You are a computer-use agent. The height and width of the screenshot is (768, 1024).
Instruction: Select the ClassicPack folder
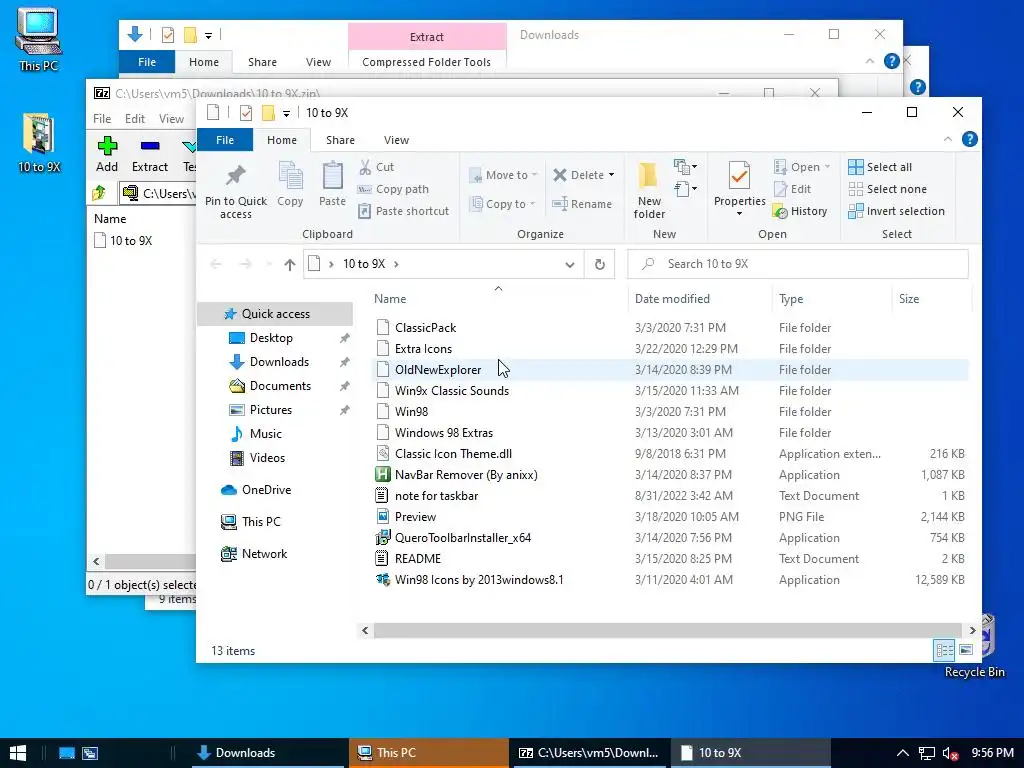[x=425, y=328]
